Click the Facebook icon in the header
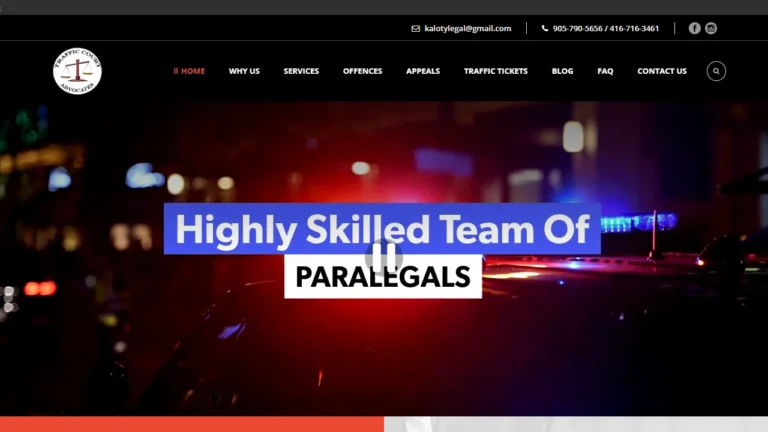Viewport: 768px width, 432px height. [x=695, y=28]
